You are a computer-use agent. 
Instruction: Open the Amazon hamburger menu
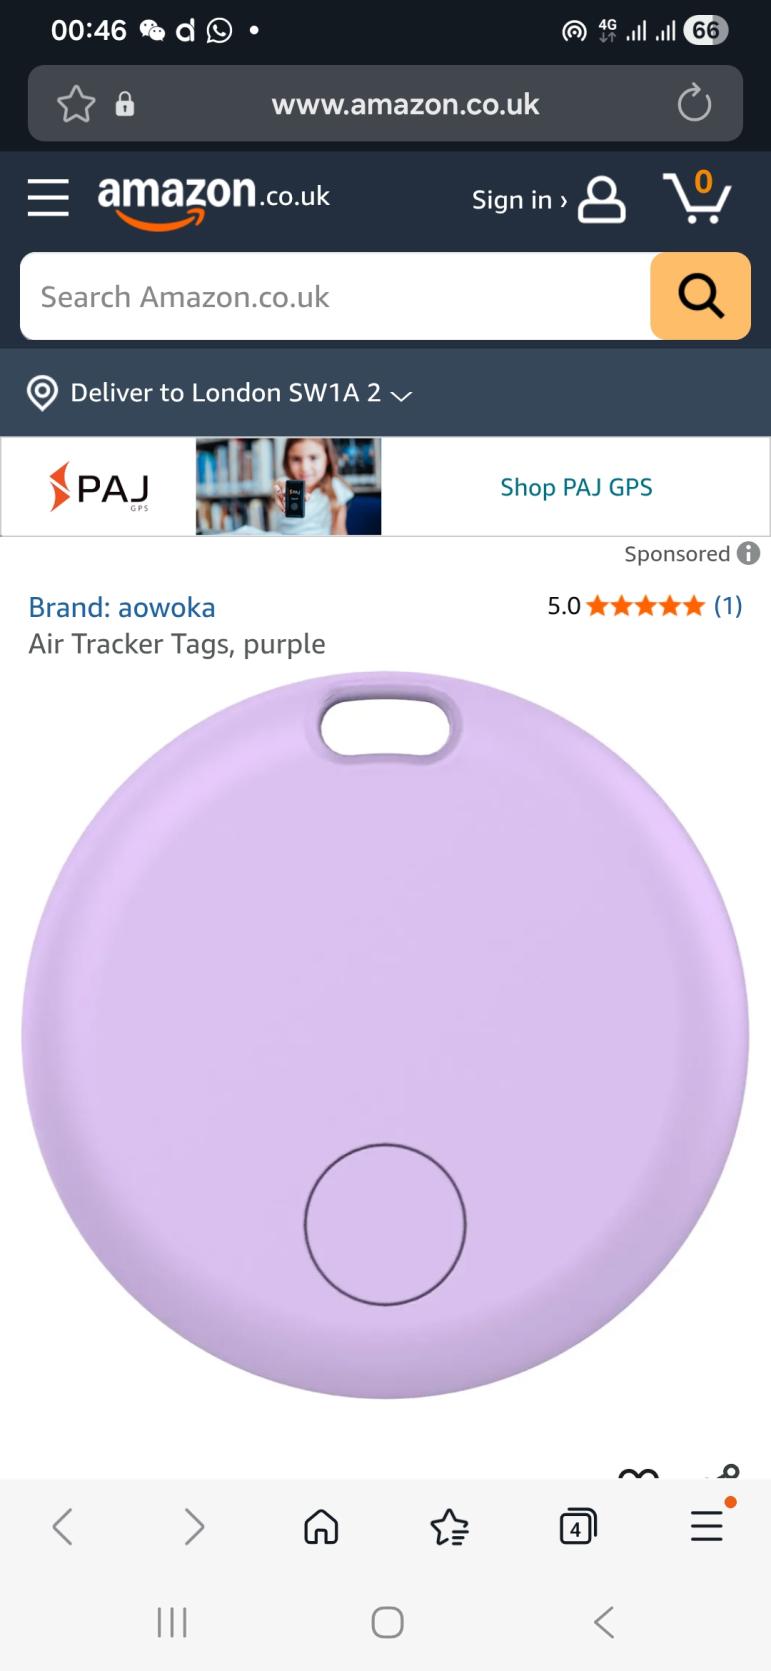tap(48, 198)
